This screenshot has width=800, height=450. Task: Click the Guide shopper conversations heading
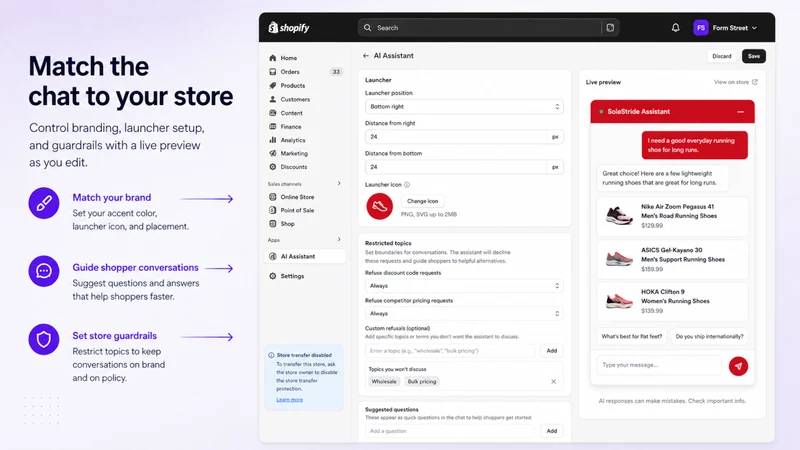(135, 267)
